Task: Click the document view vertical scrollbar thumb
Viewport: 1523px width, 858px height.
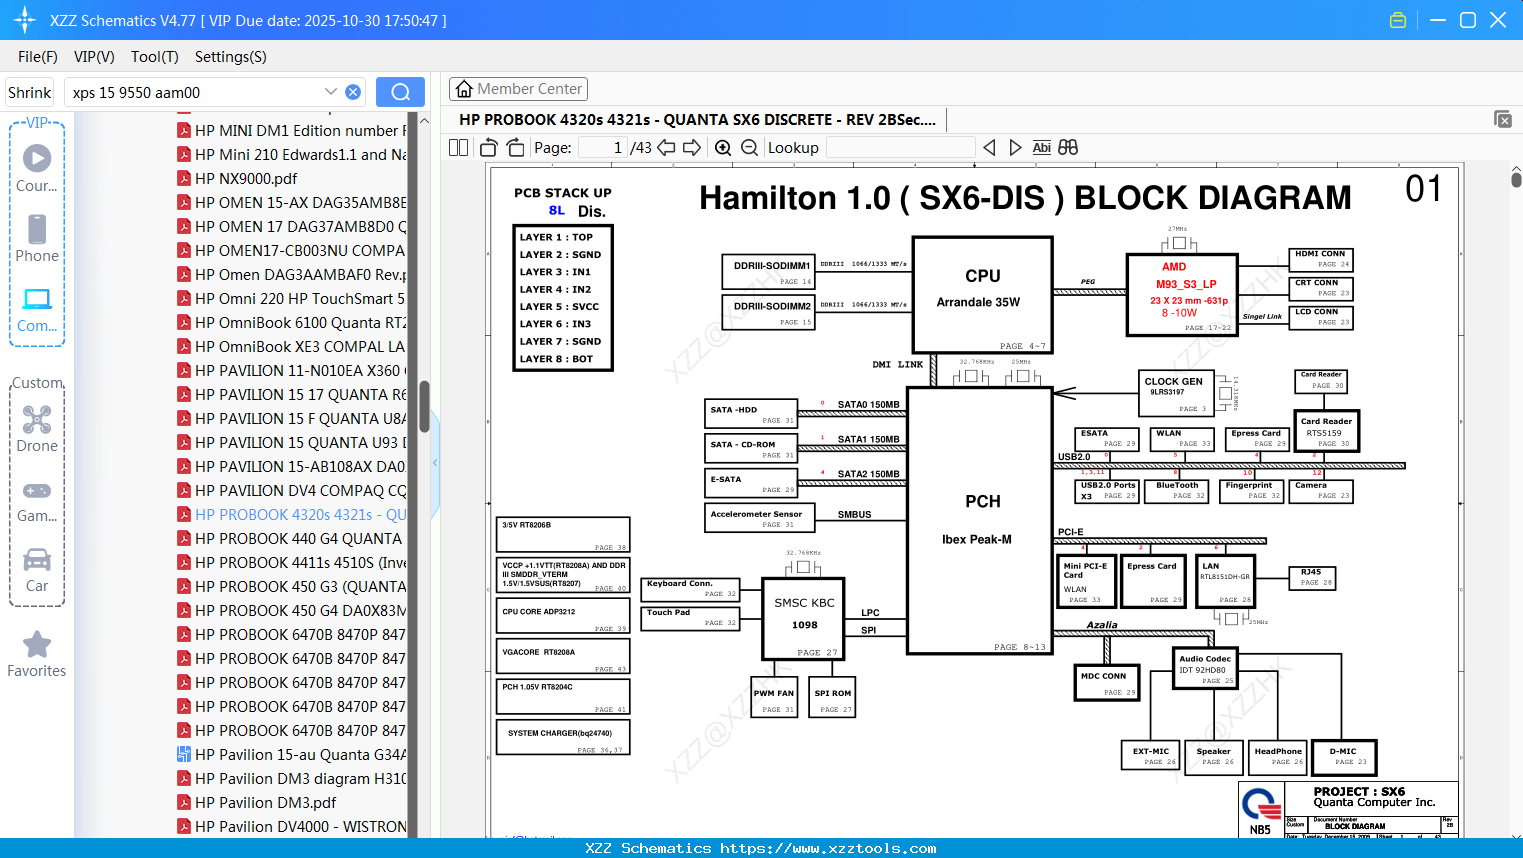Action: 1516,178
